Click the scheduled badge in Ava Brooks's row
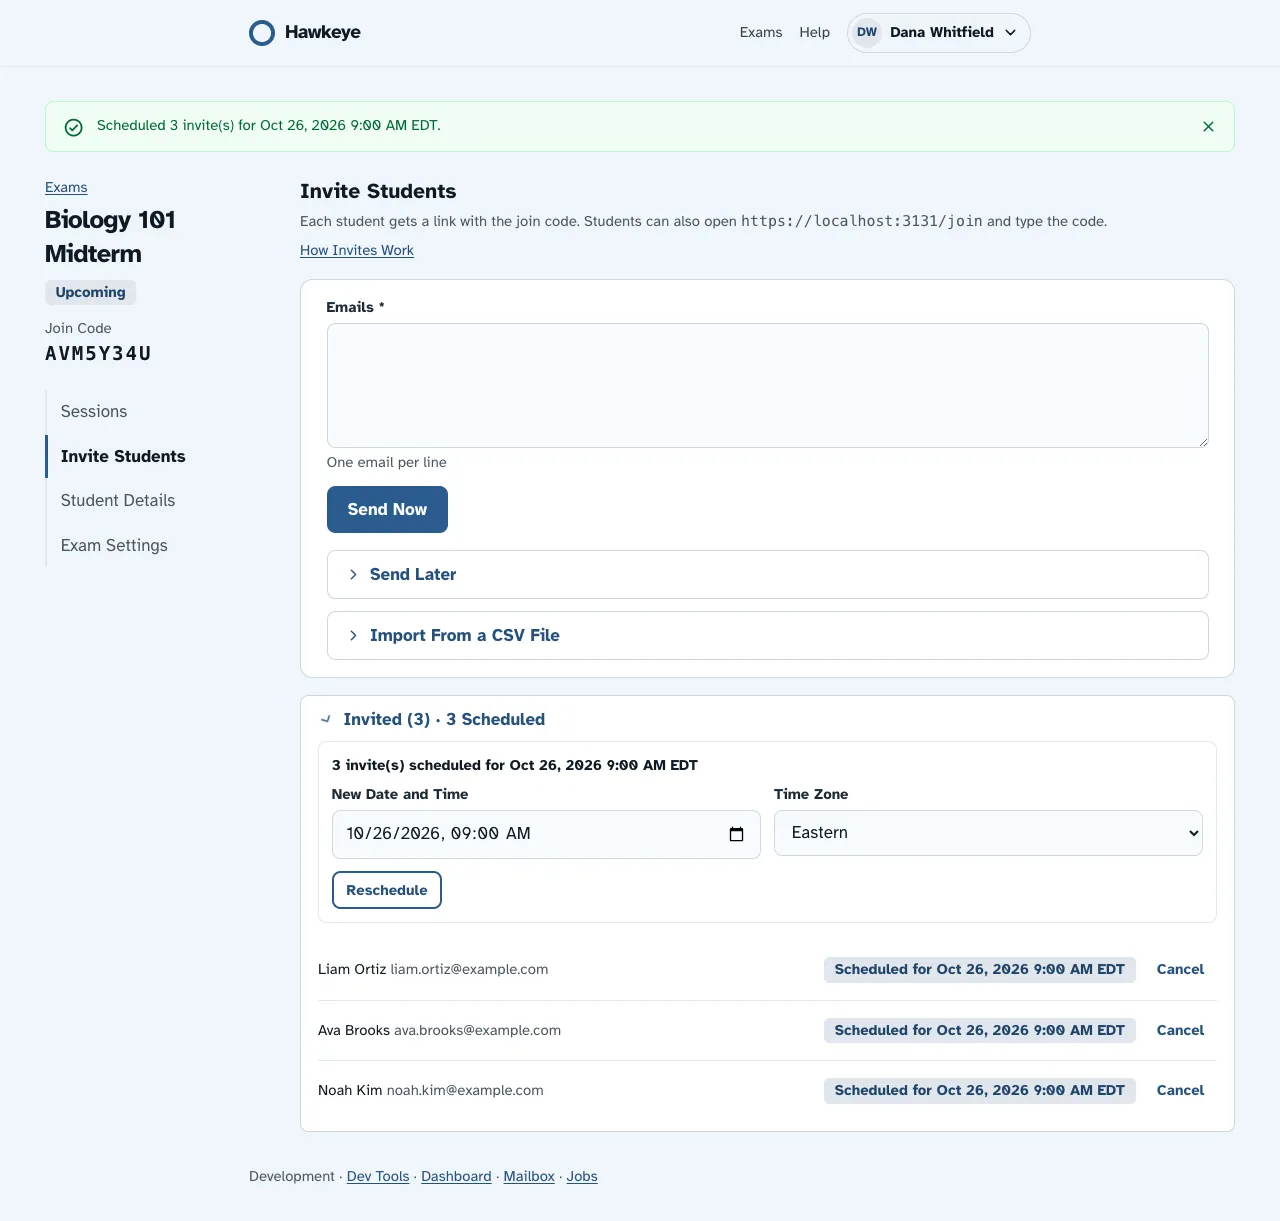 980,1030
